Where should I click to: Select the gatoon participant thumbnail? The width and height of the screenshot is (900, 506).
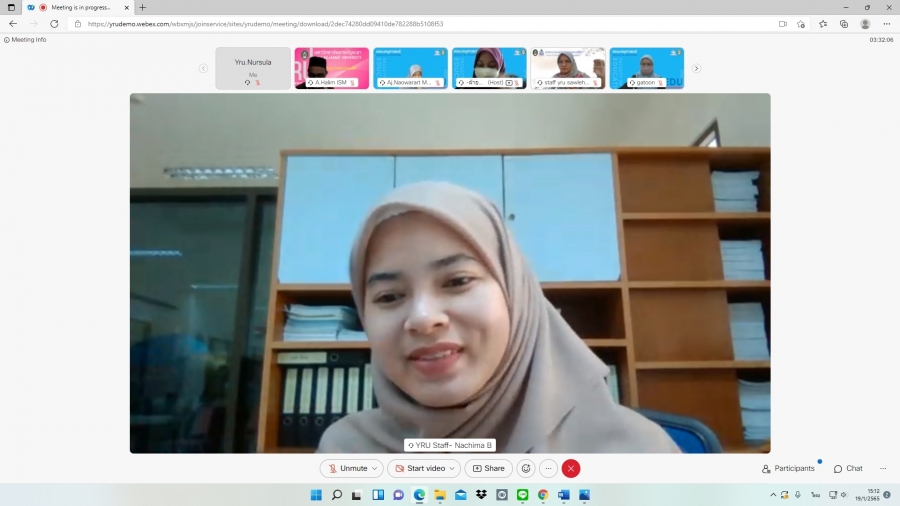(646, 68)
